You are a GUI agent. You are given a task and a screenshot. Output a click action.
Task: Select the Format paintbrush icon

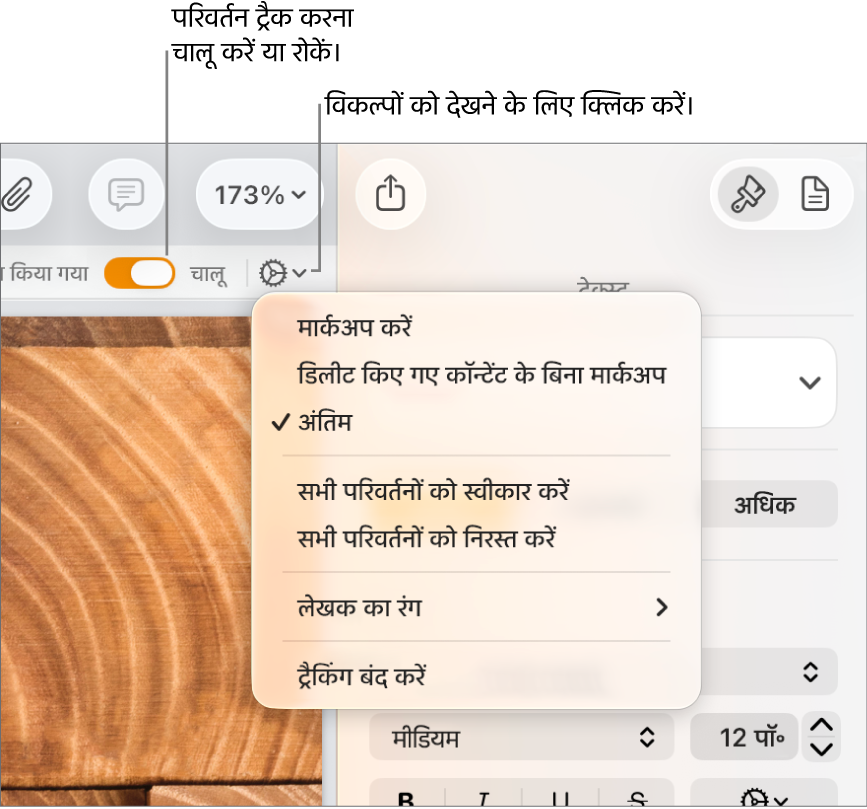pos(748,194)
